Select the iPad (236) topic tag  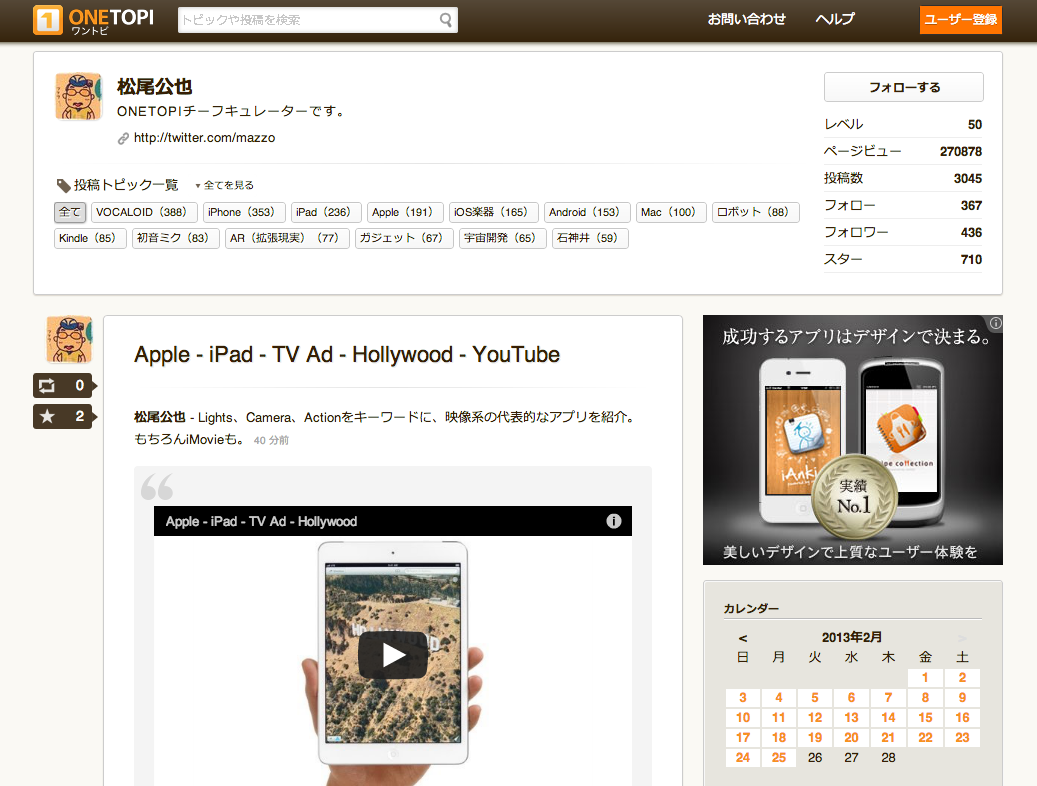tap(326, 212)
